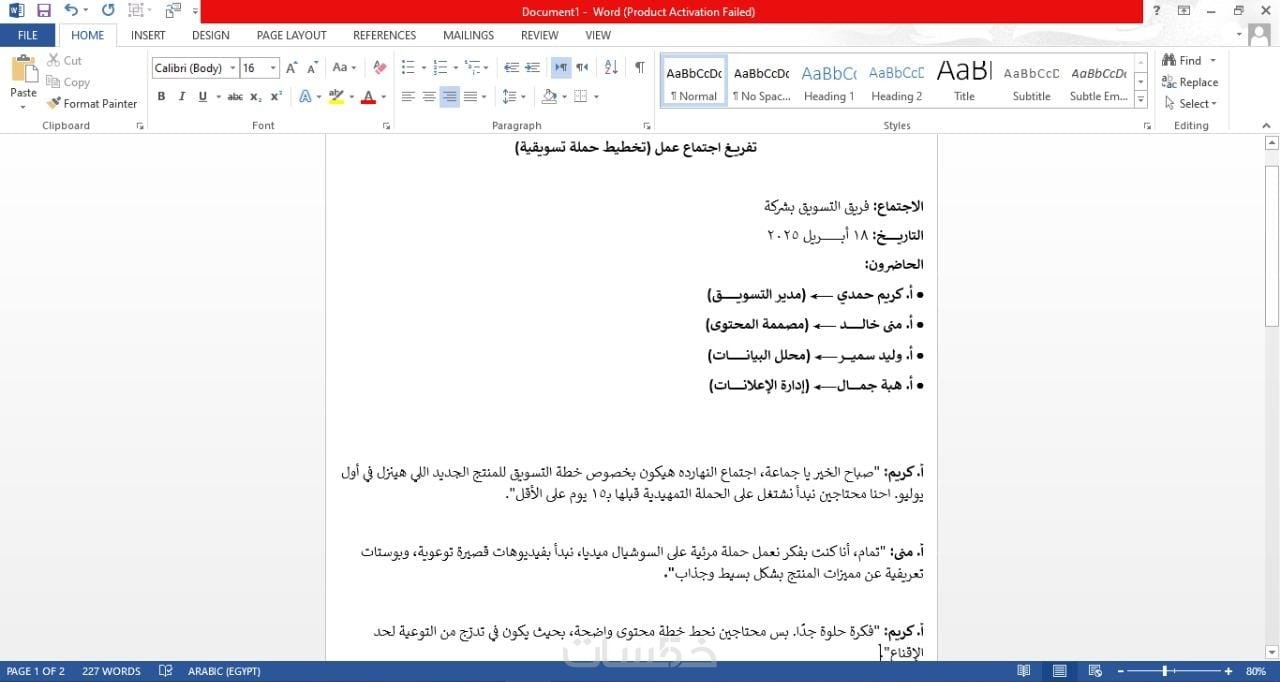Apply the Title style
The width and height of the screenshot is (1280, 682).
[x=964, y=82]
